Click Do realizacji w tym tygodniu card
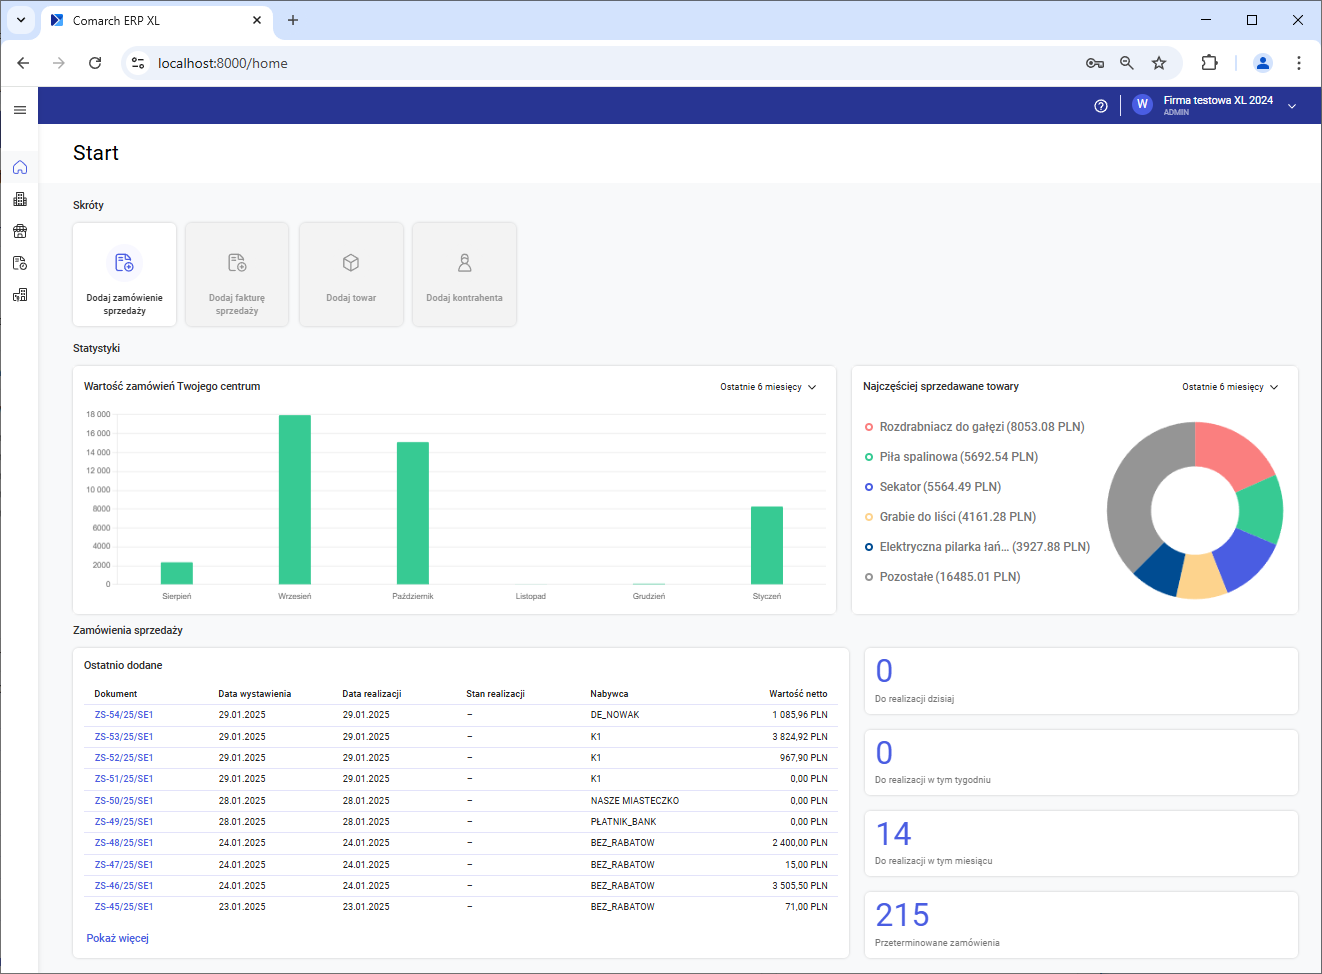This screenshot has height=974, width=1322. [1081, 763]
